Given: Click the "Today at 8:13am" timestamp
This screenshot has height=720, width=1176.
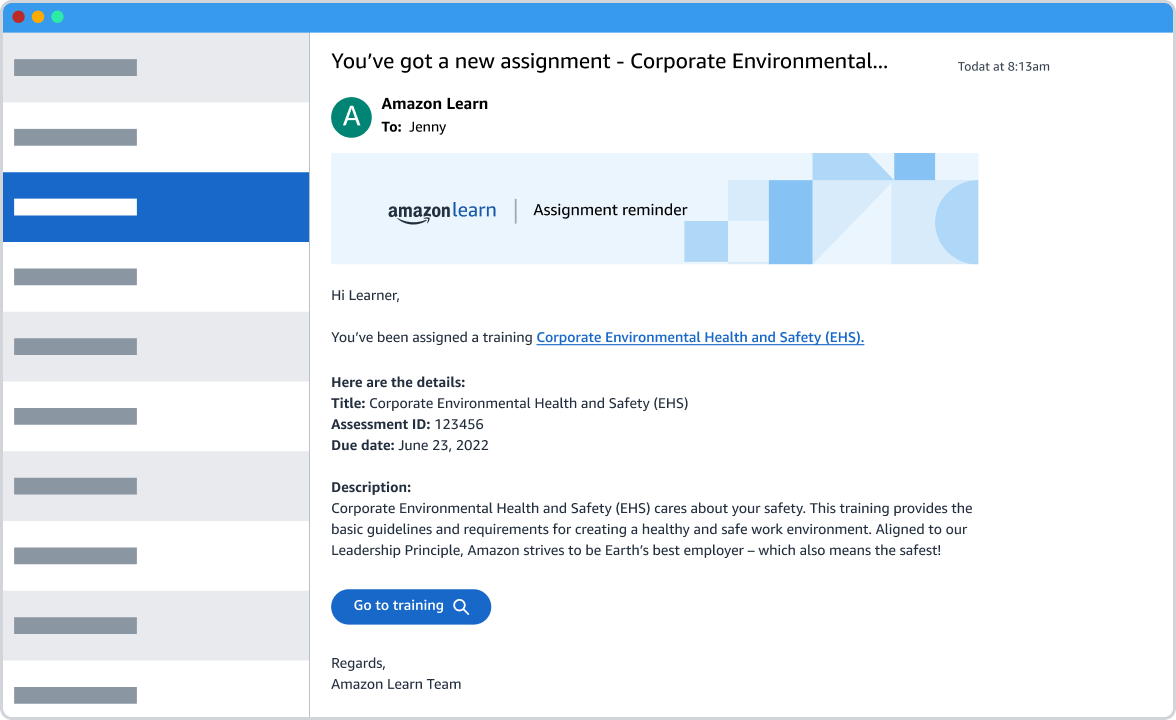Looking at the screenshot, I should click(x=1003, y=67).
